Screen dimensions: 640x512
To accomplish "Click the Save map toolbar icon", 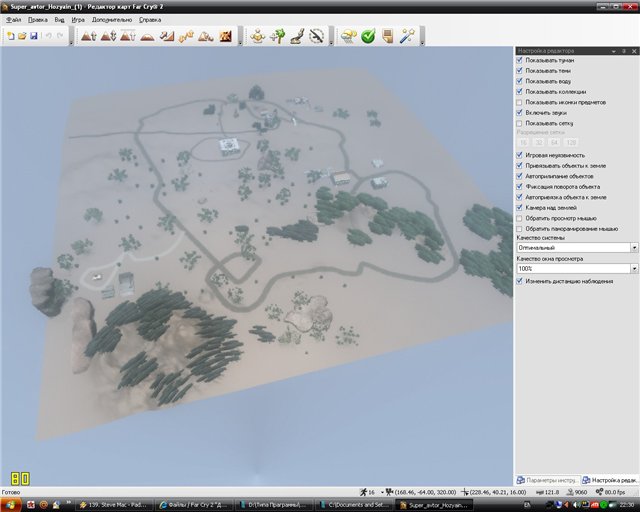I will 33,36.
